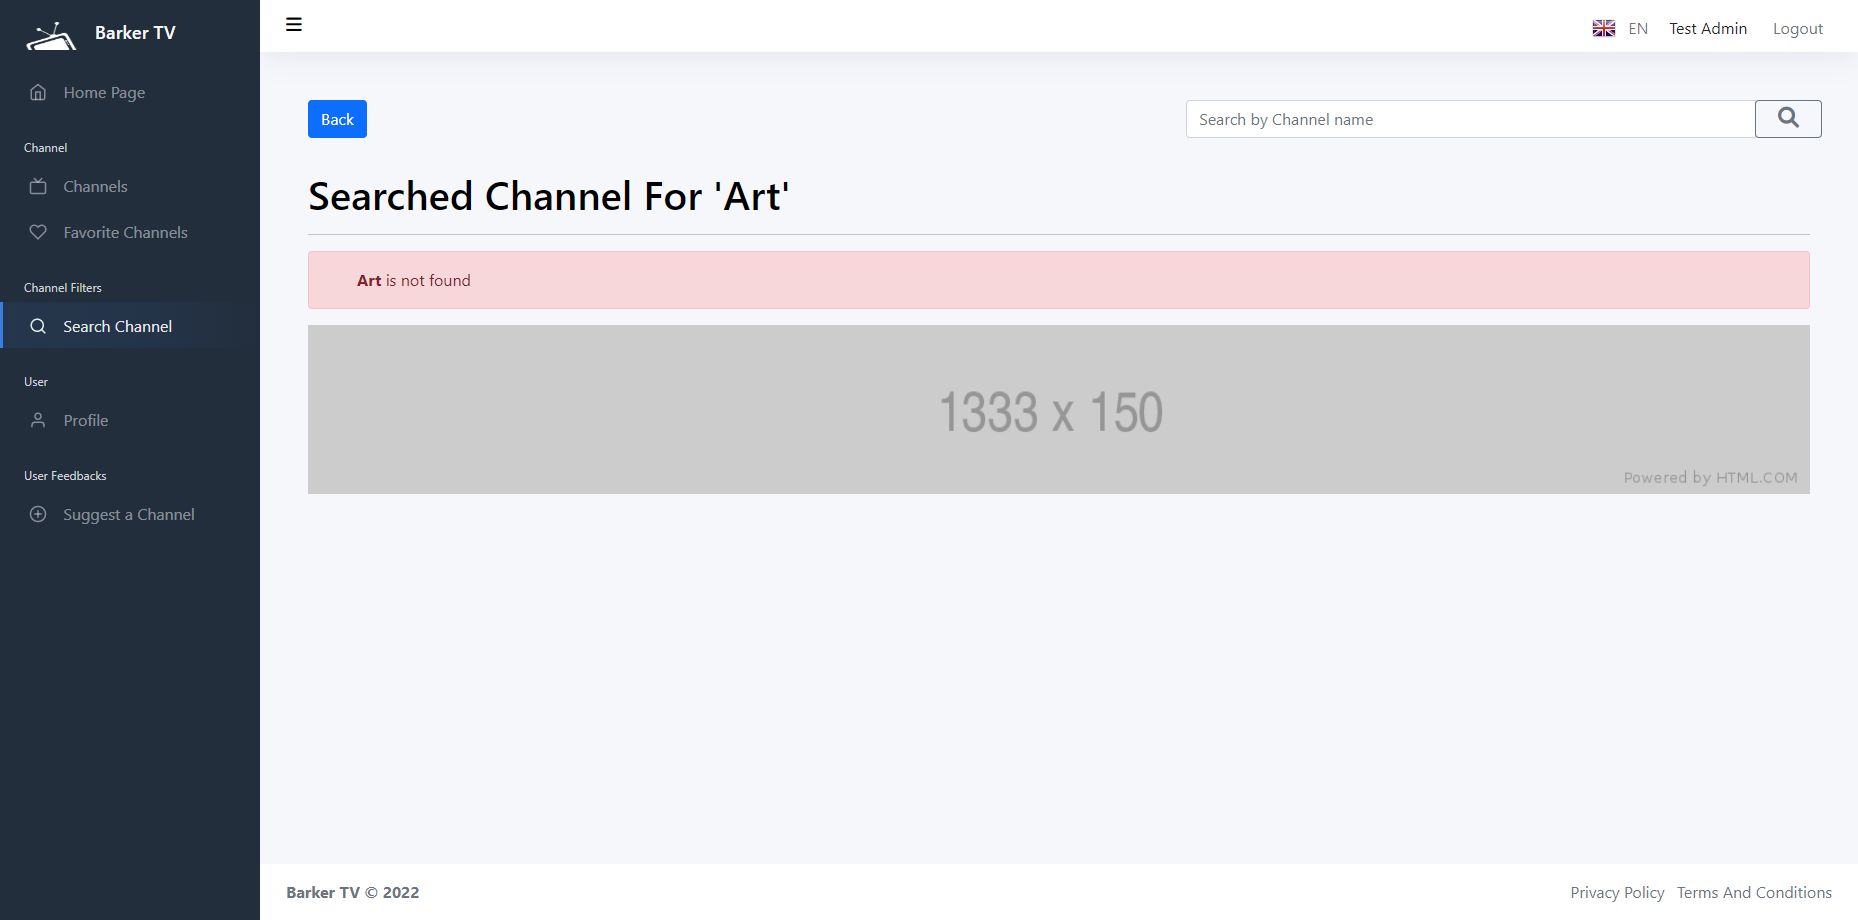The image size is (1858, 920).
Task: Open Favorite Channels menu item
Action: (125, 233)
